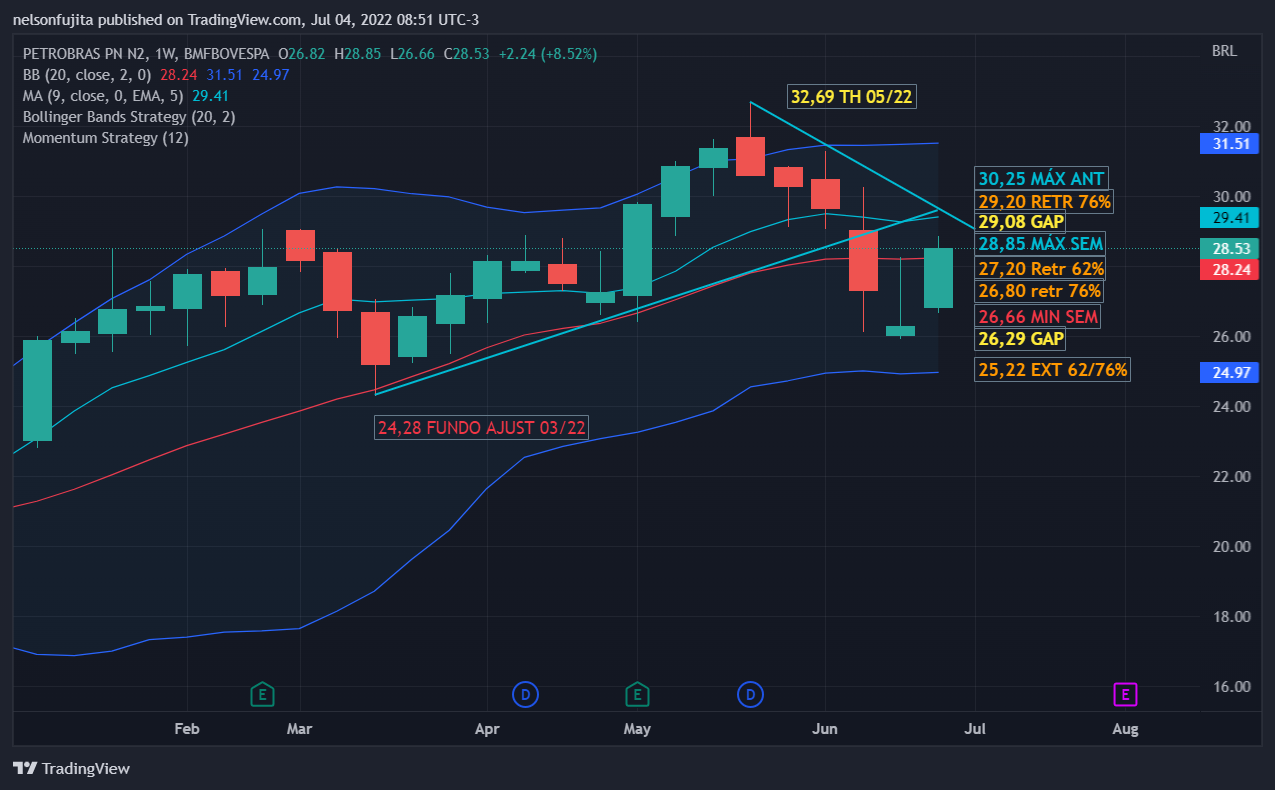
Task: Click the red candle at the 32,69 peak
Action: 750,156
